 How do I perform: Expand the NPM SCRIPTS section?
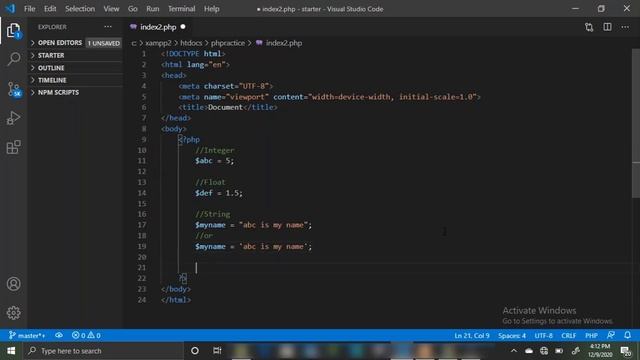pos(76,92)
